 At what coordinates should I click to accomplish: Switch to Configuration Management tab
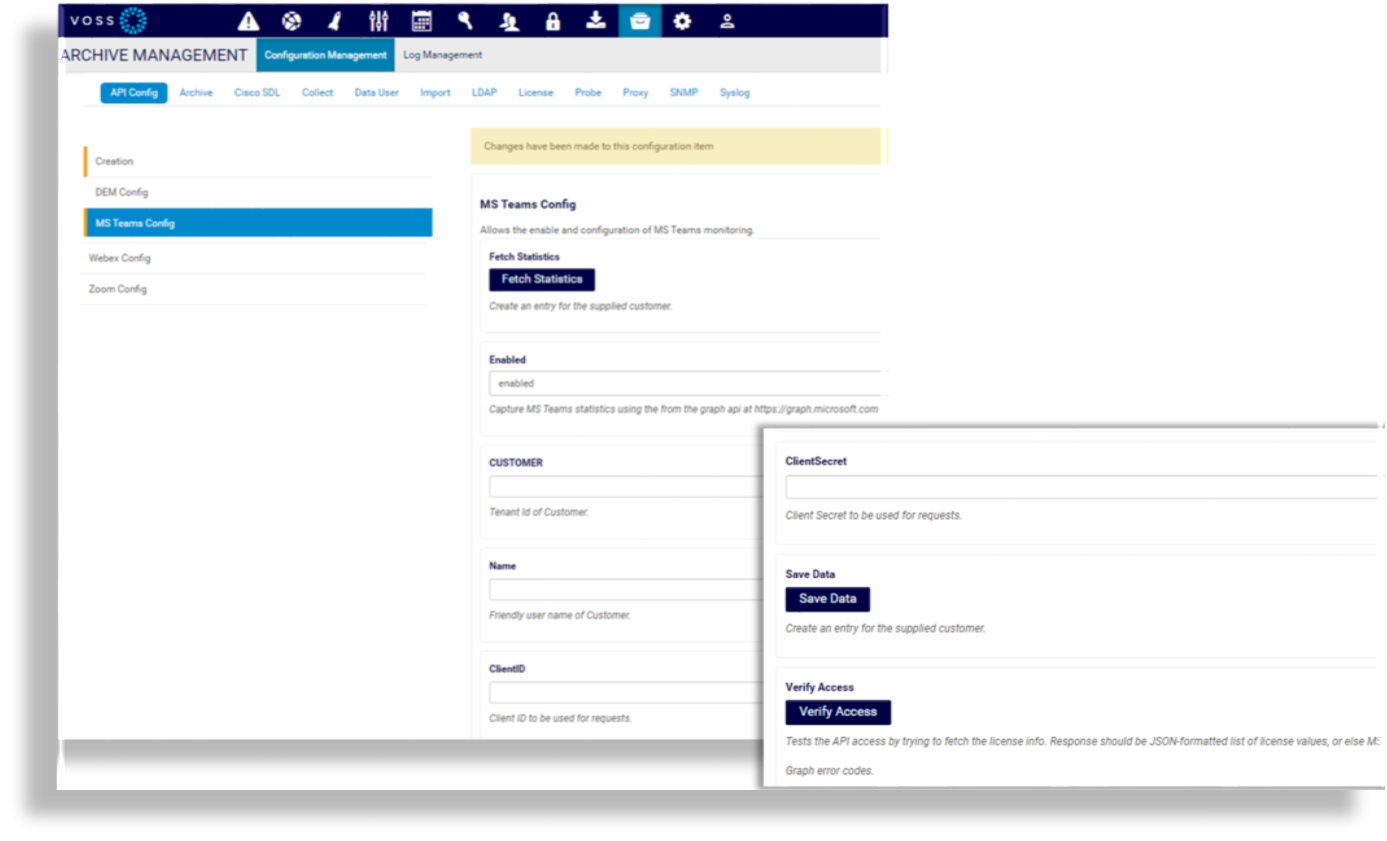[x=325, y=55]
